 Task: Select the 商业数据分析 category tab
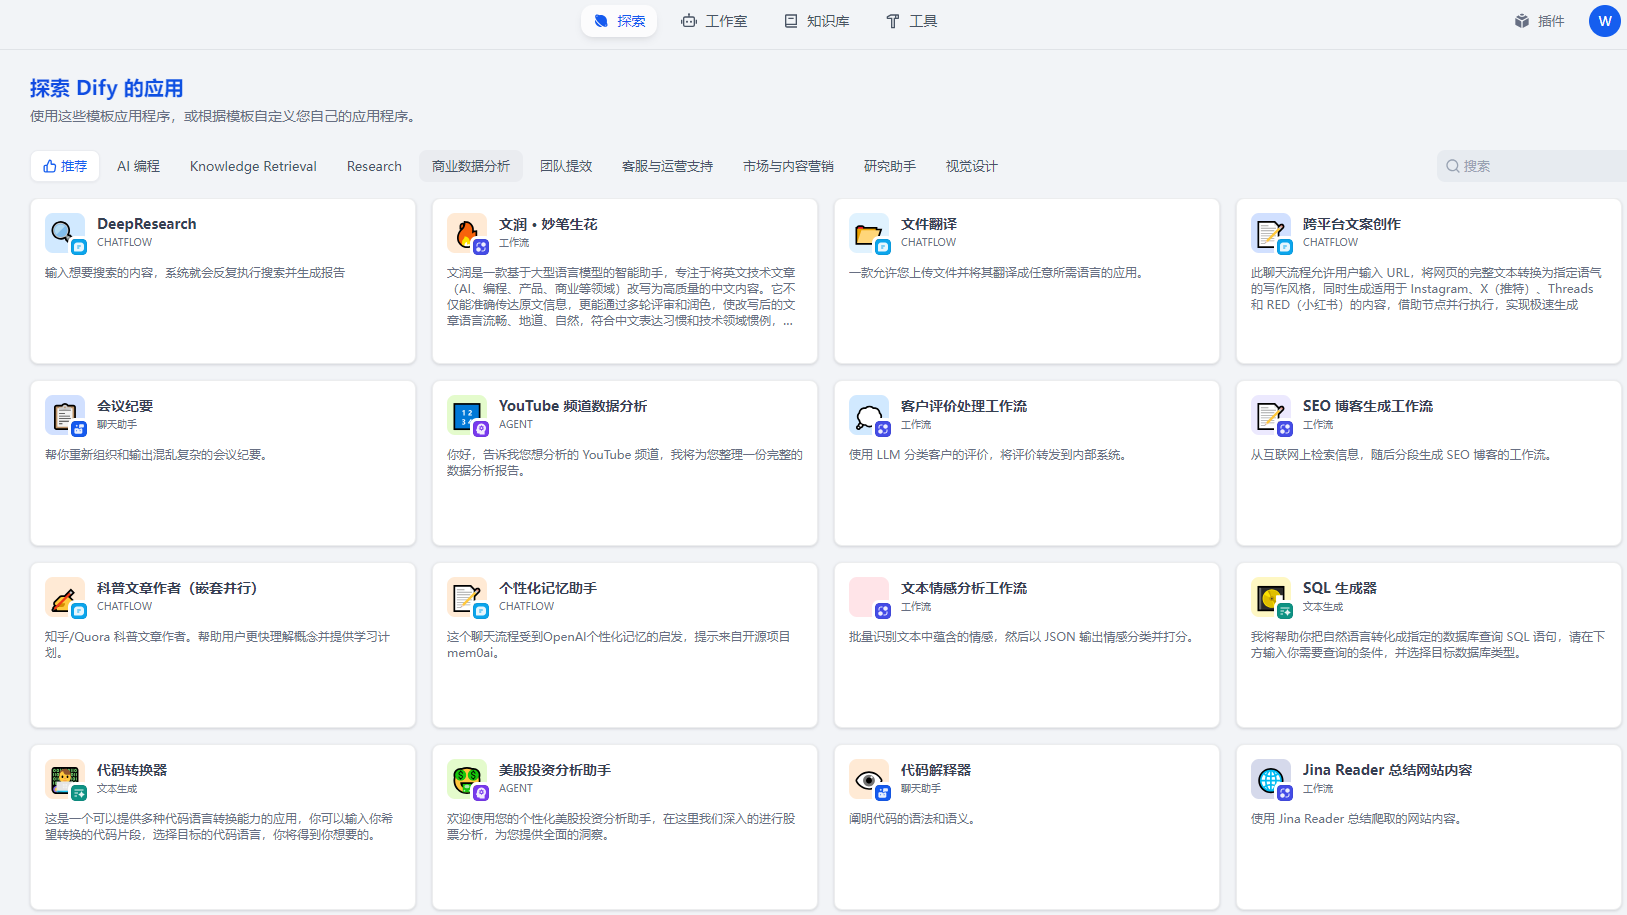point(471,166)
